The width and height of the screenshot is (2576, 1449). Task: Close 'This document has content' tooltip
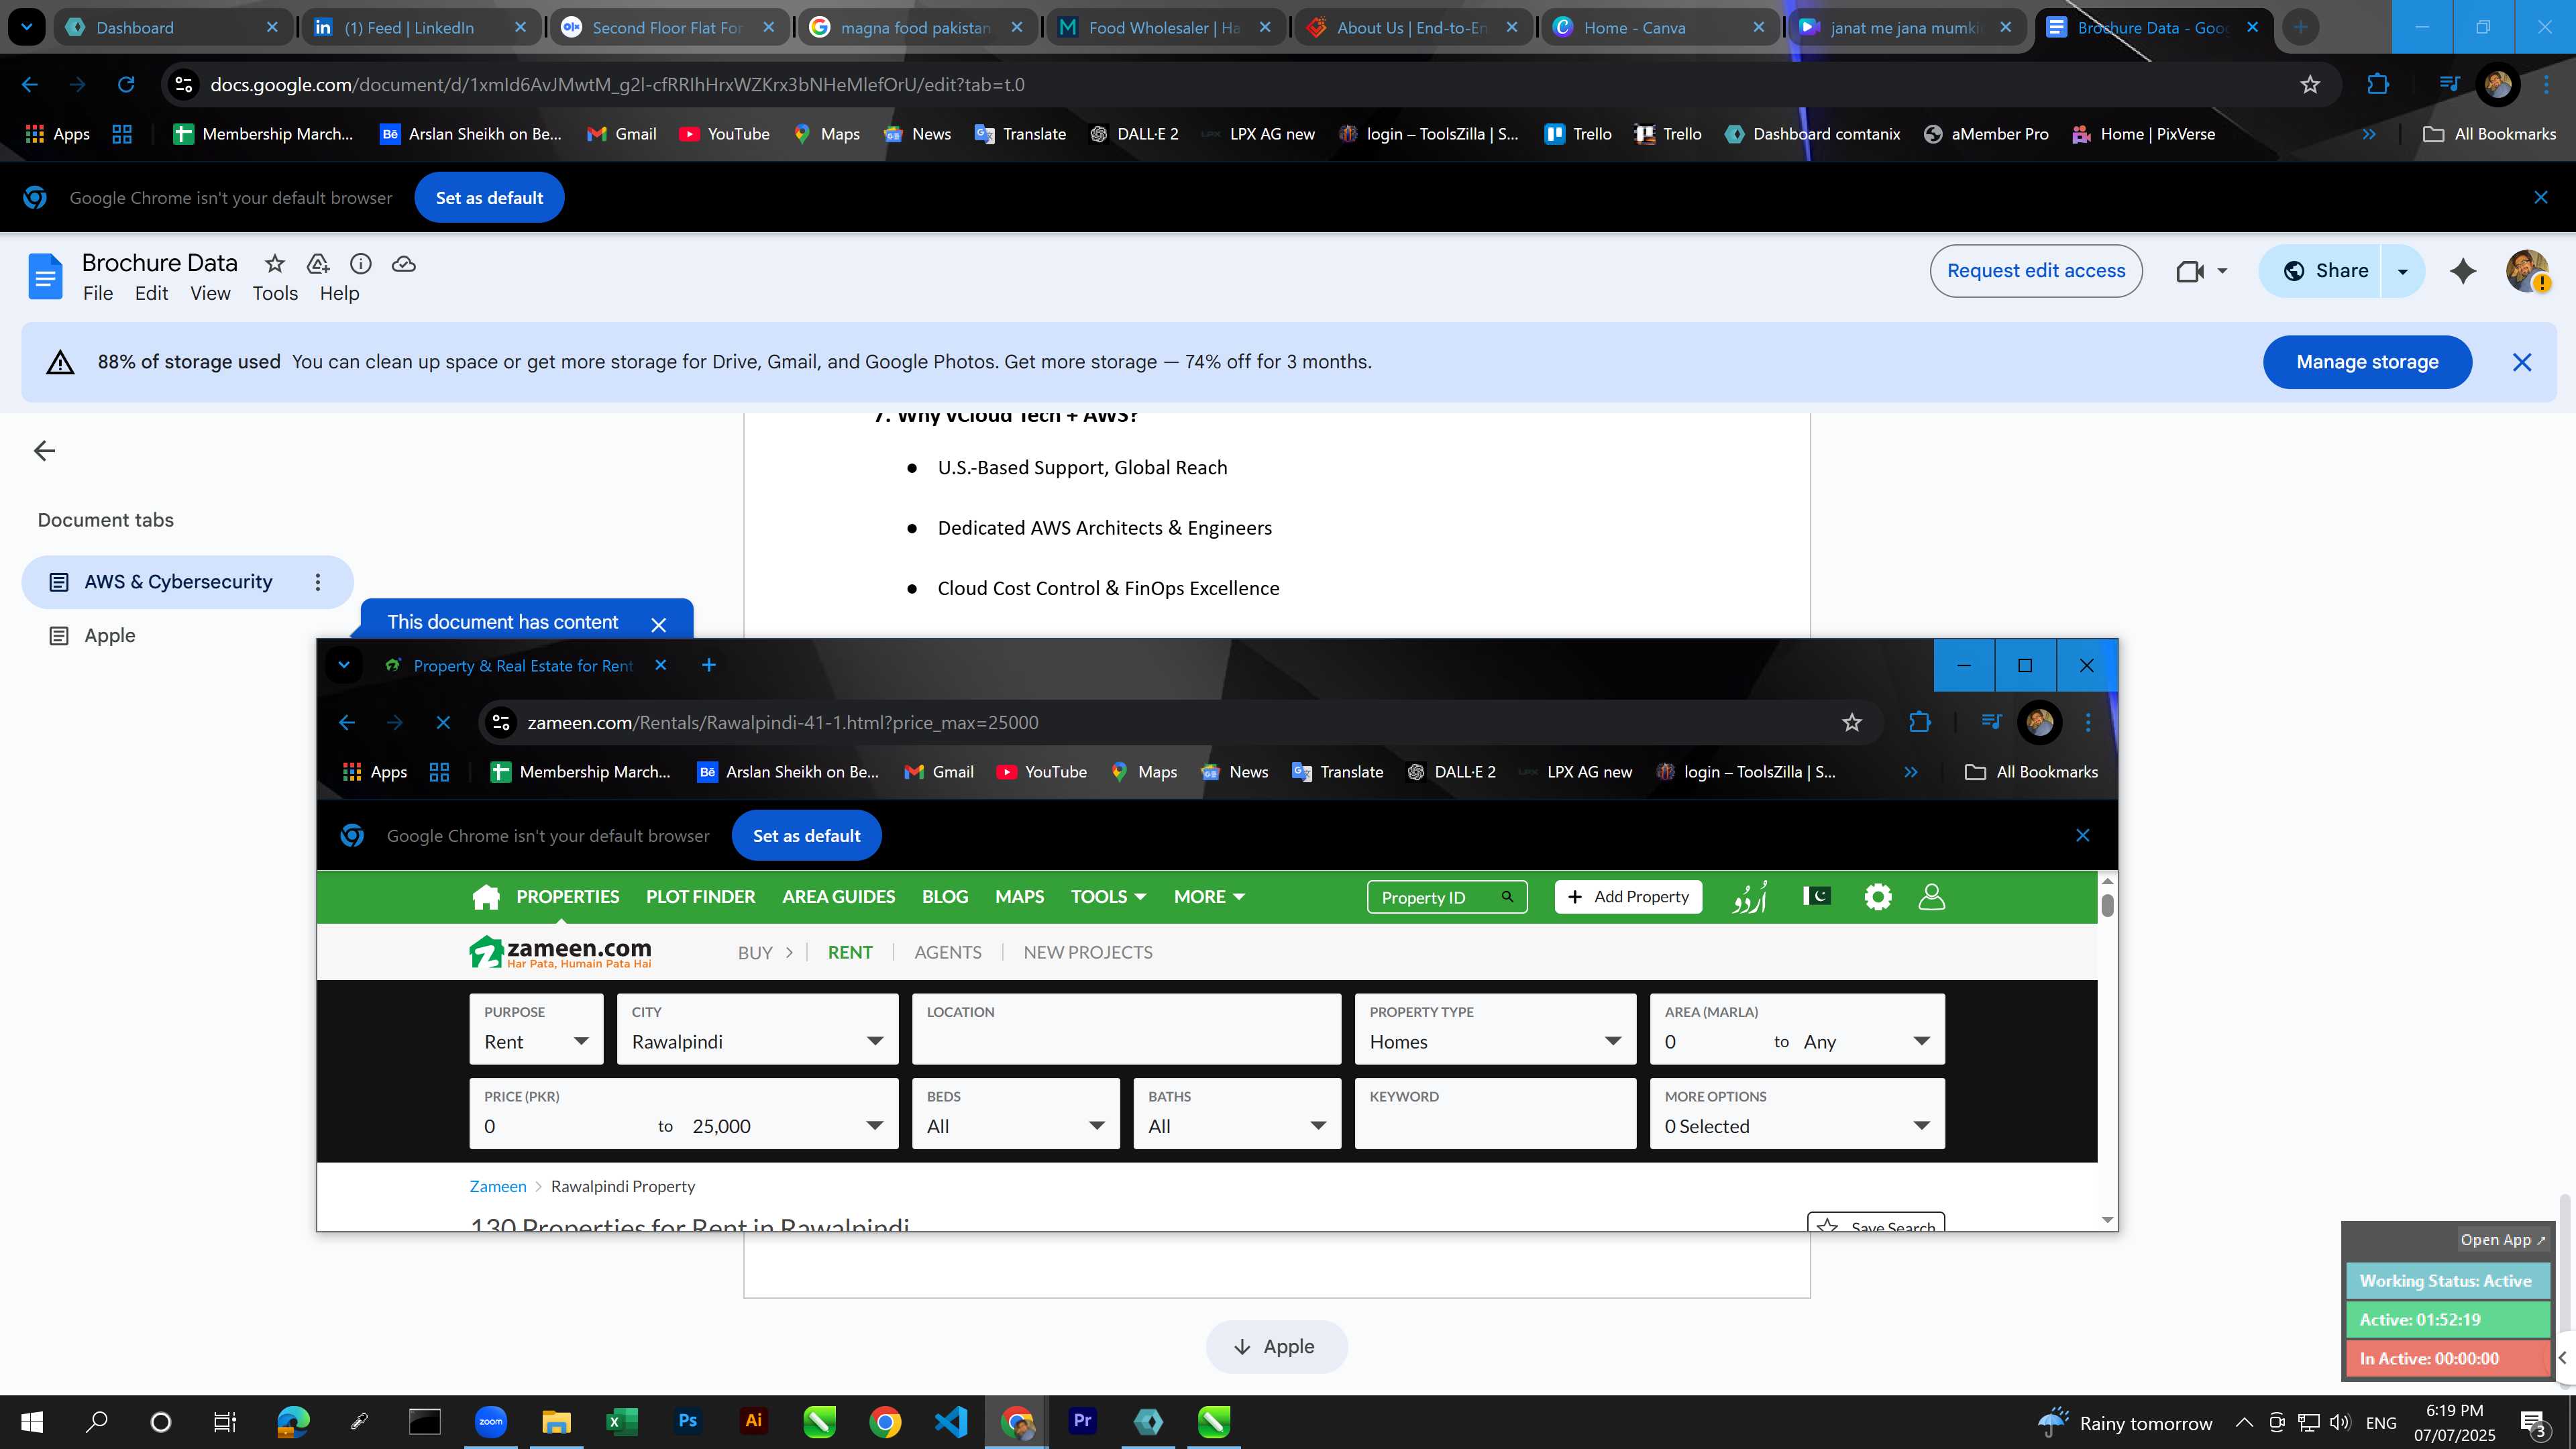tap(658, 625)
